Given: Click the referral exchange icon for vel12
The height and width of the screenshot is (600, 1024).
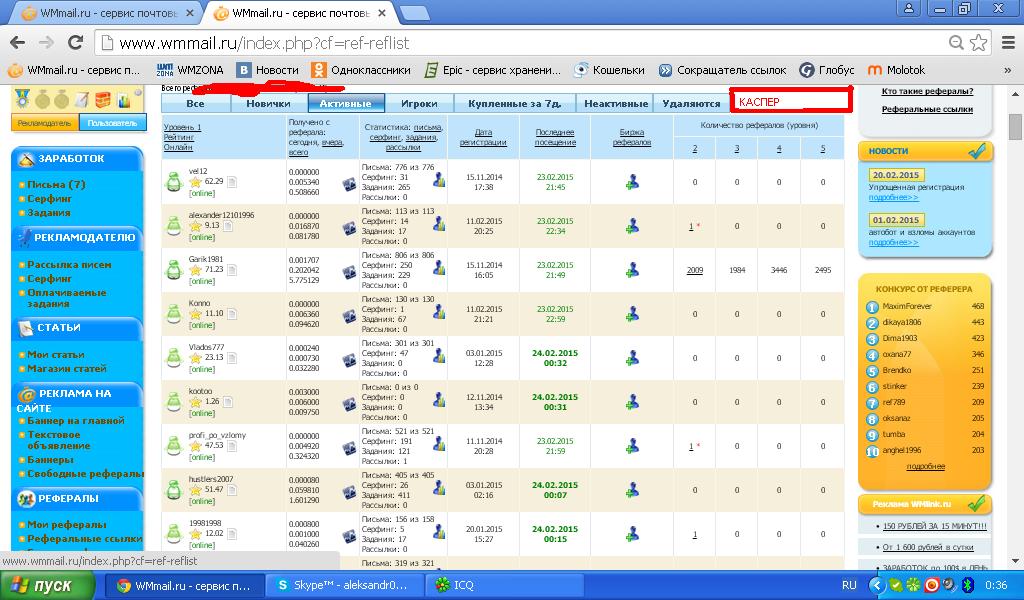Looking at the screenshot, I should (x=632, y=183).
